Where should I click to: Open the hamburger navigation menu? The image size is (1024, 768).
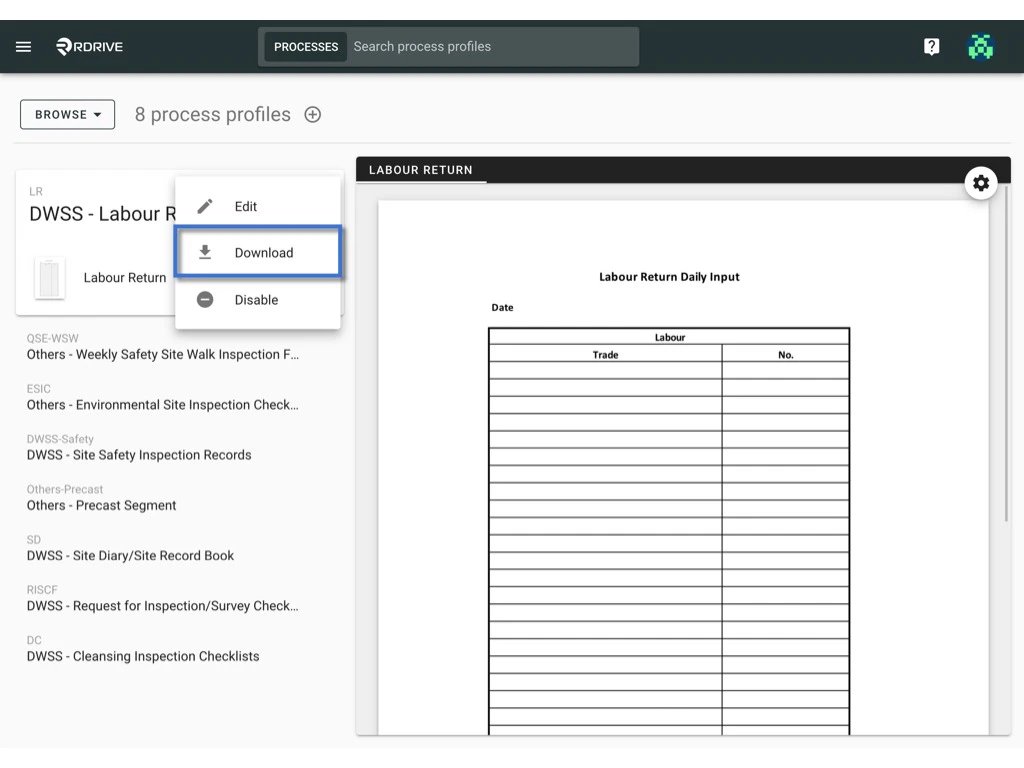click(x=23, y=46)
